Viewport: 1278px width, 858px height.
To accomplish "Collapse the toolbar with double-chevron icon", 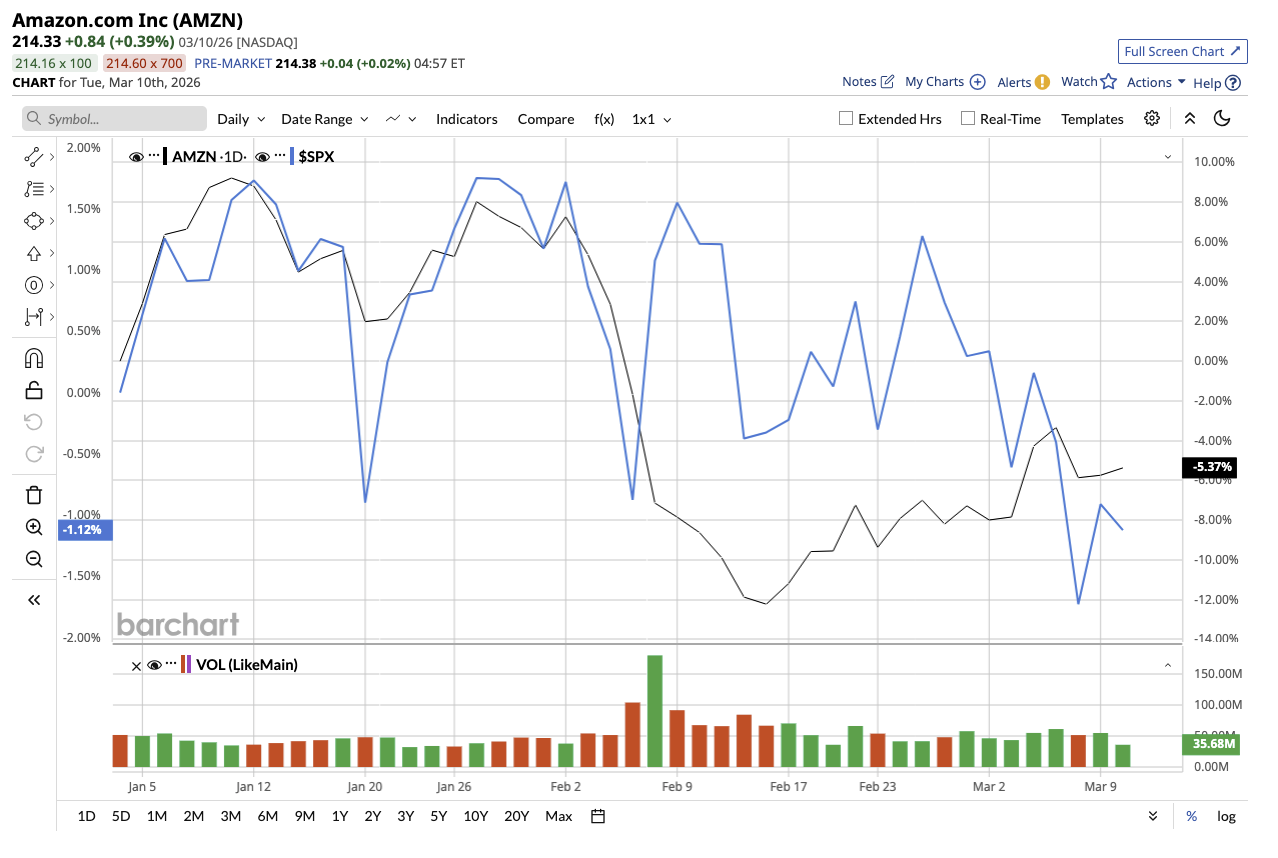I will coord(1190,118).
